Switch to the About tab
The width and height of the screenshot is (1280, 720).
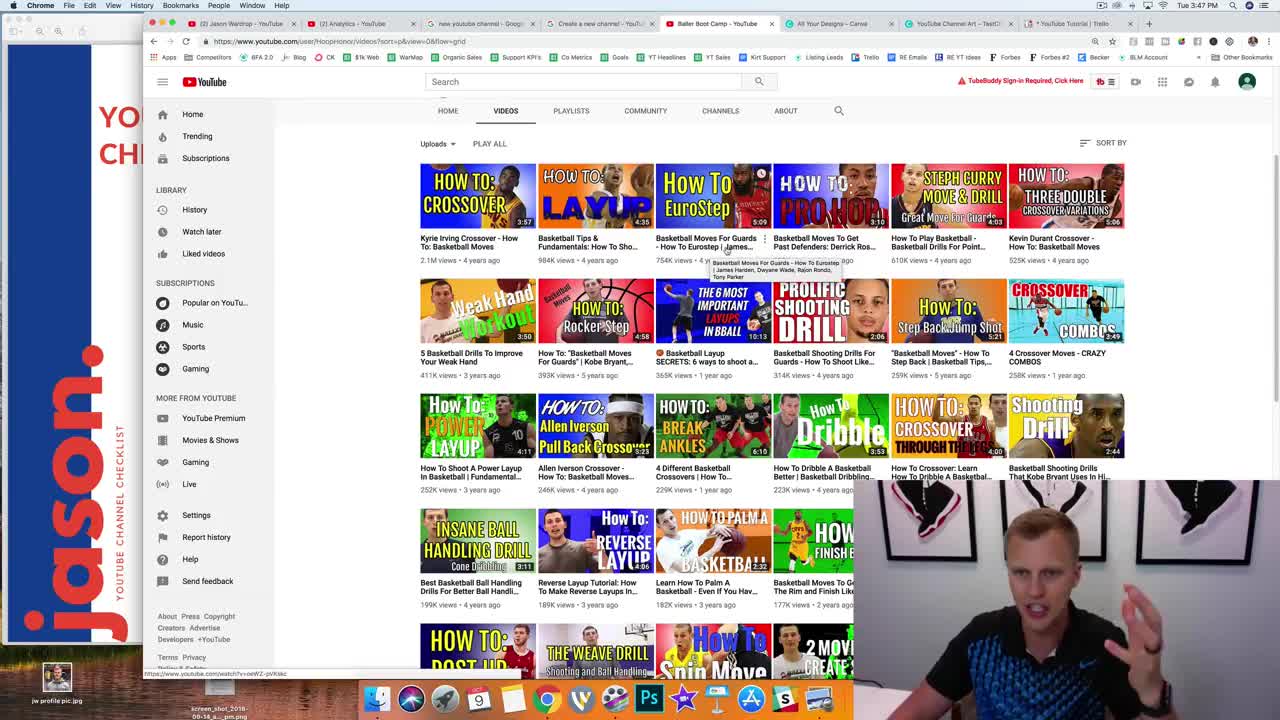point(786,111)
